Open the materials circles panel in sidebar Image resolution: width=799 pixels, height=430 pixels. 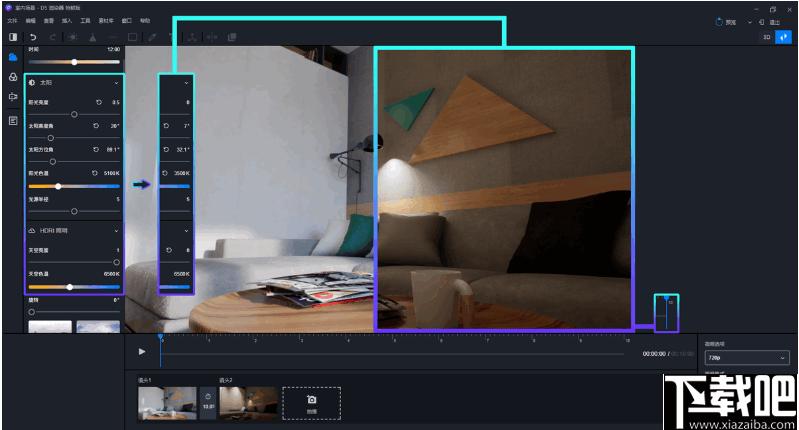pos(13,77)
